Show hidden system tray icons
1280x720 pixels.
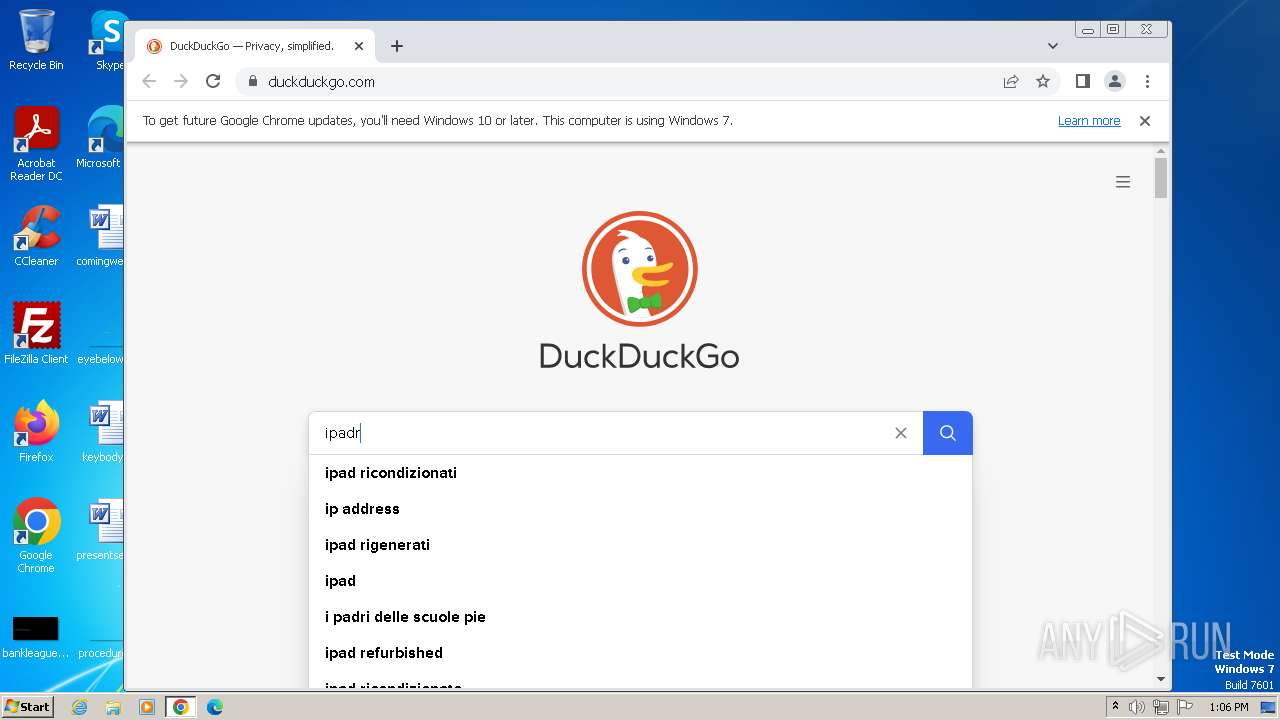click(x=1115, y=707)
